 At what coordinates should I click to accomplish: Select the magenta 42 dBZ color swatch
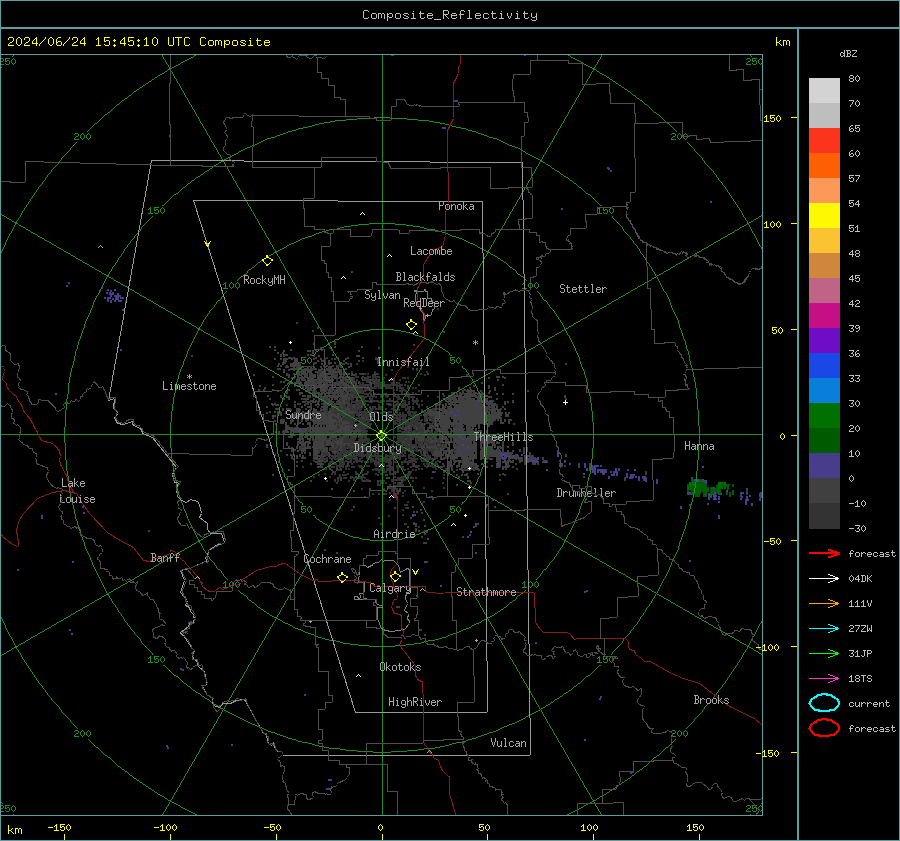pyautogui.click(x=824, y=315)
